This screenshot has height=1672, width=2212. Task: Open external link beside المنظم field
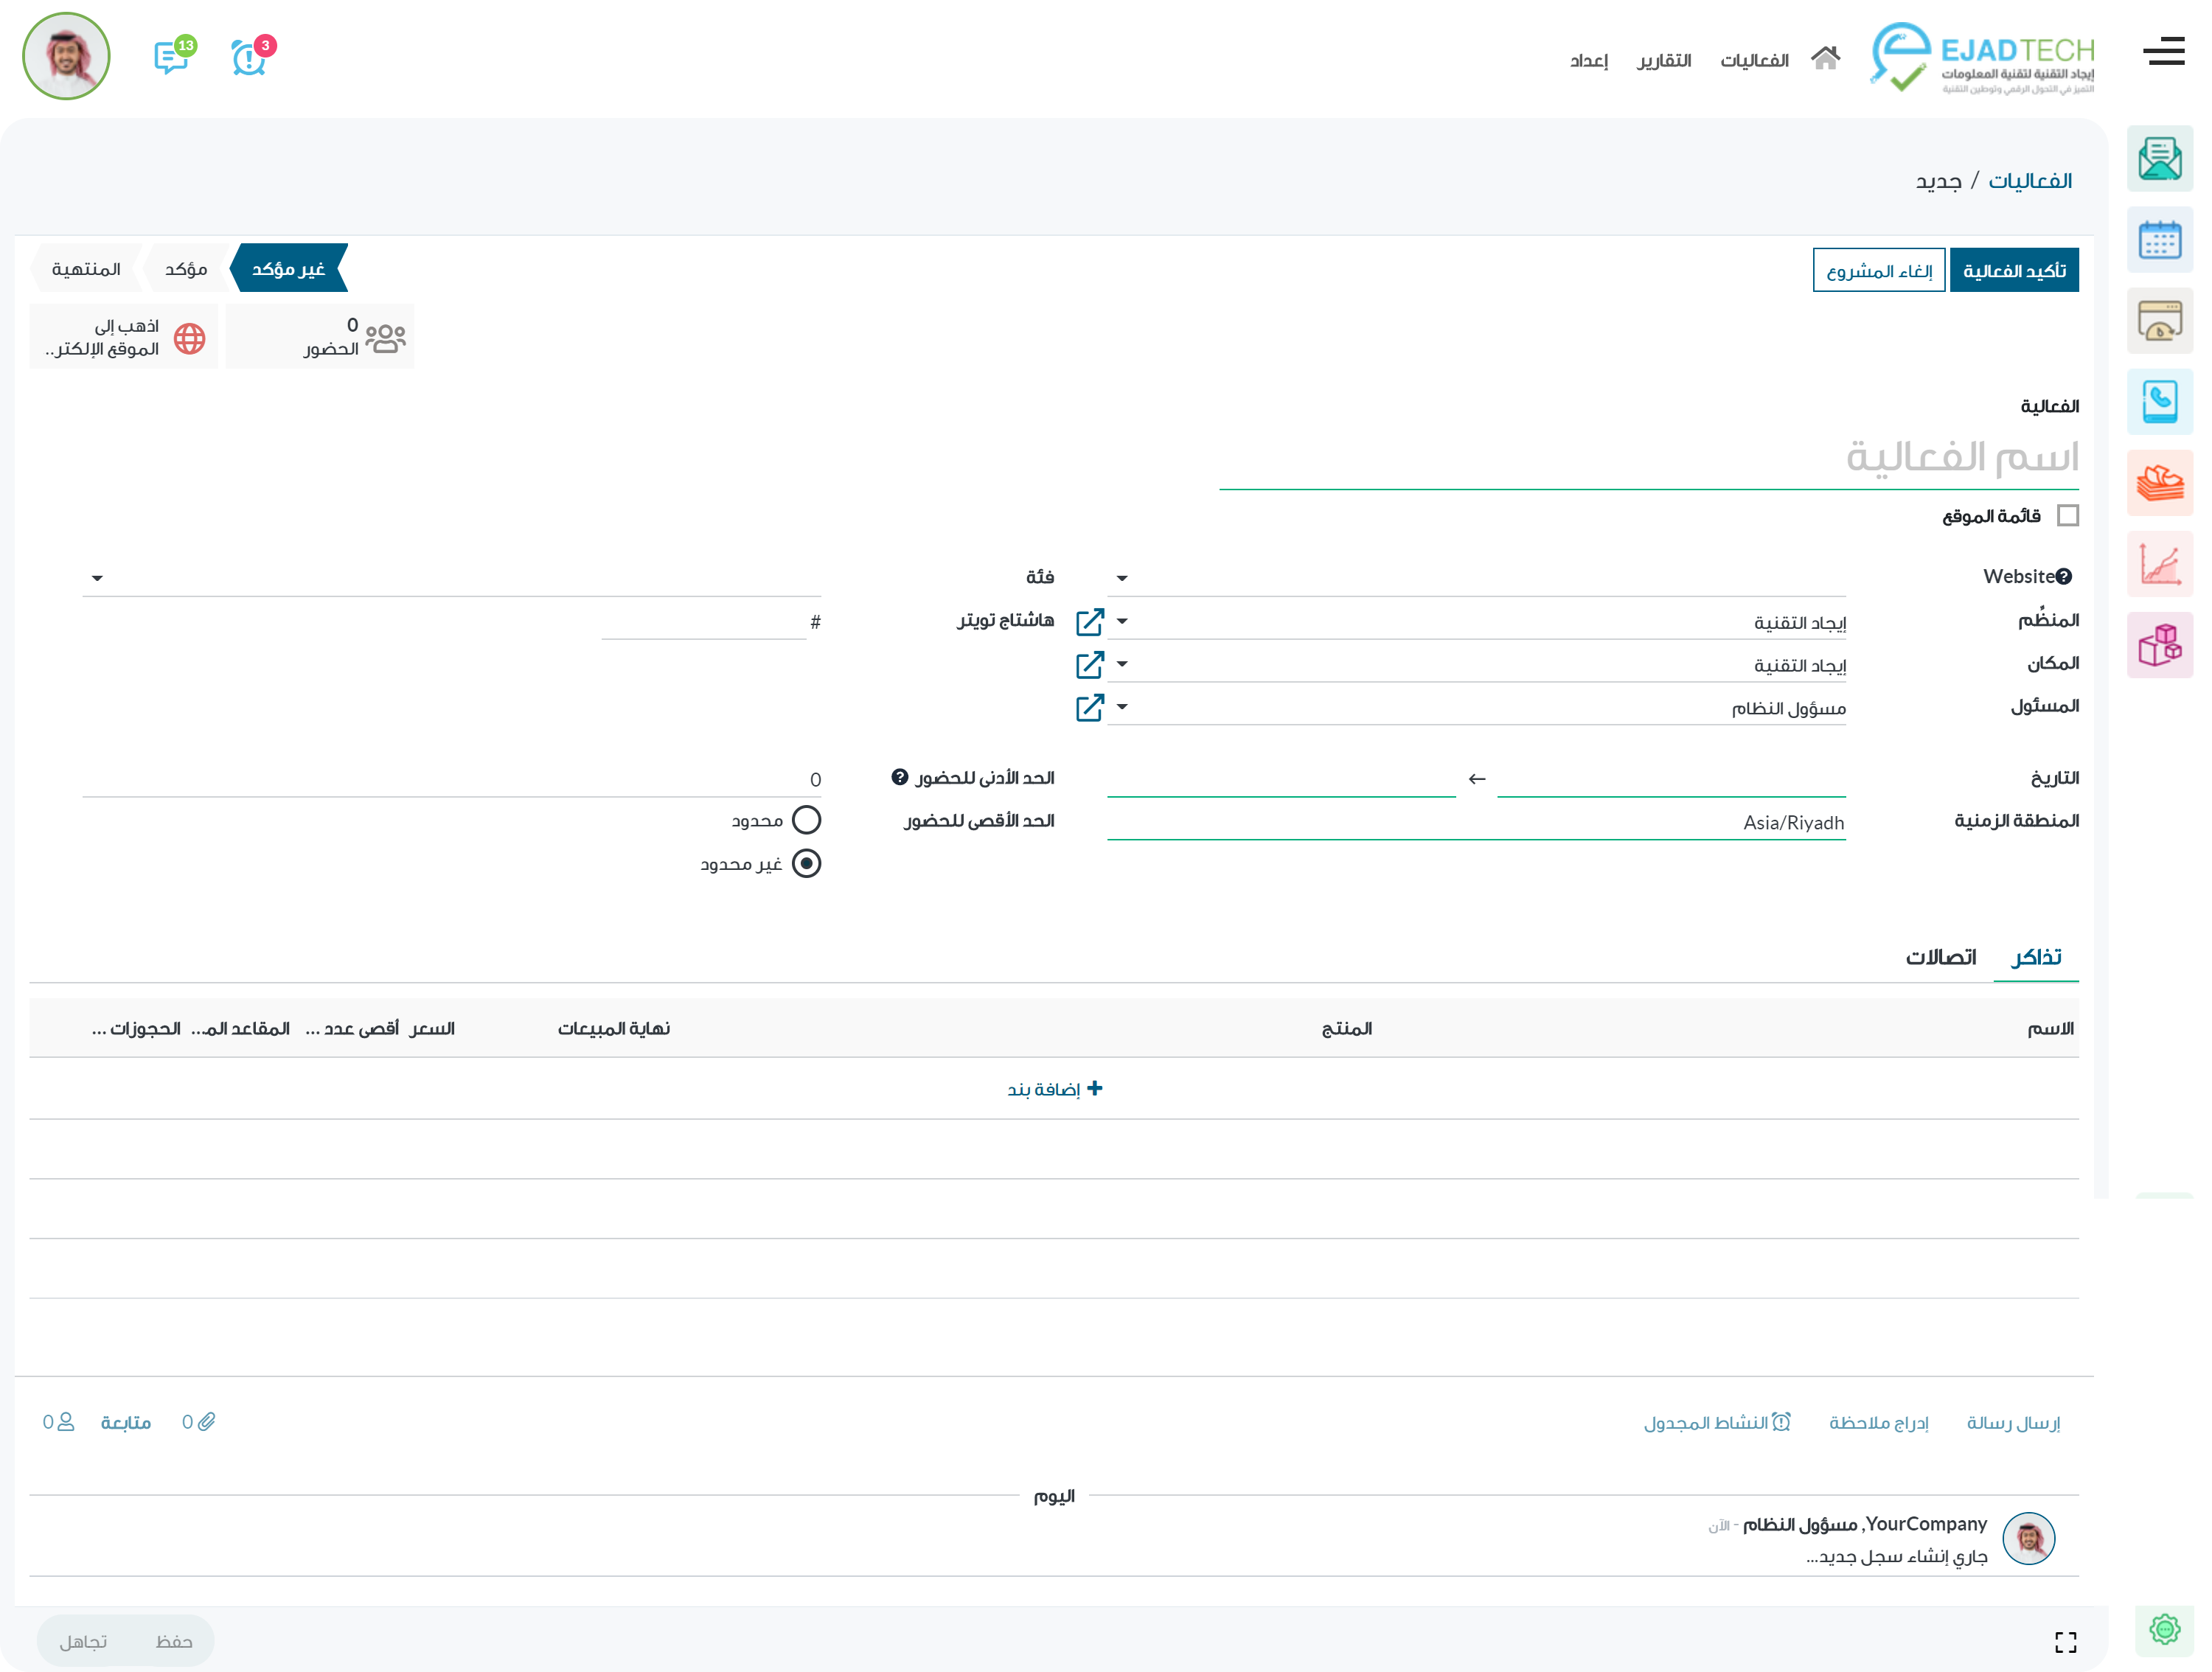1089,622
